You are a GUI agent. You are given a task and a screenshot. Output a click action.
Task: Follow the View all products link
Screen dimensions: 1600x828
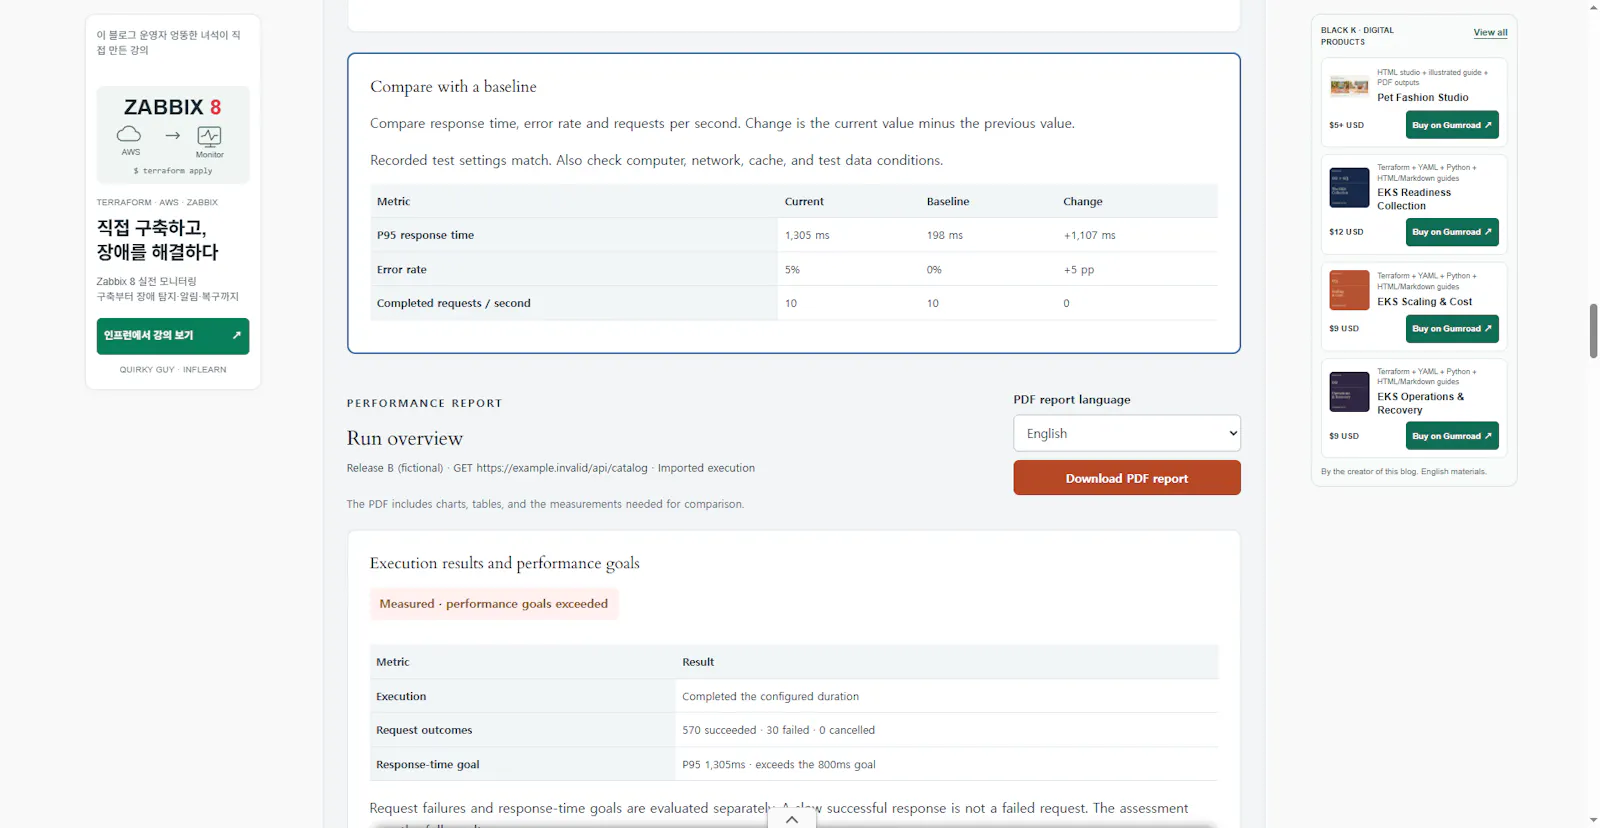1490,33
